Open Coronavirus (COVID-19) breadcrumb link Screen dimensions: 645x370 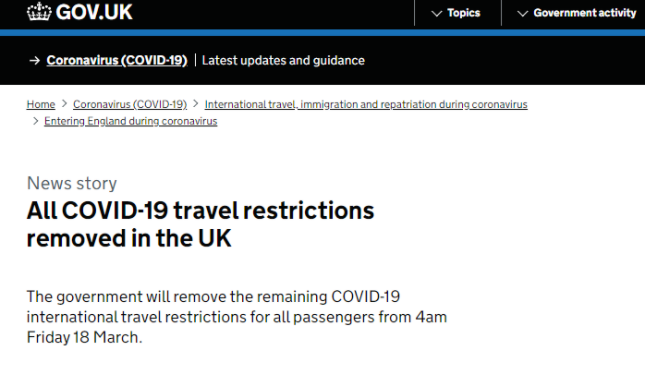coord(130,104)
